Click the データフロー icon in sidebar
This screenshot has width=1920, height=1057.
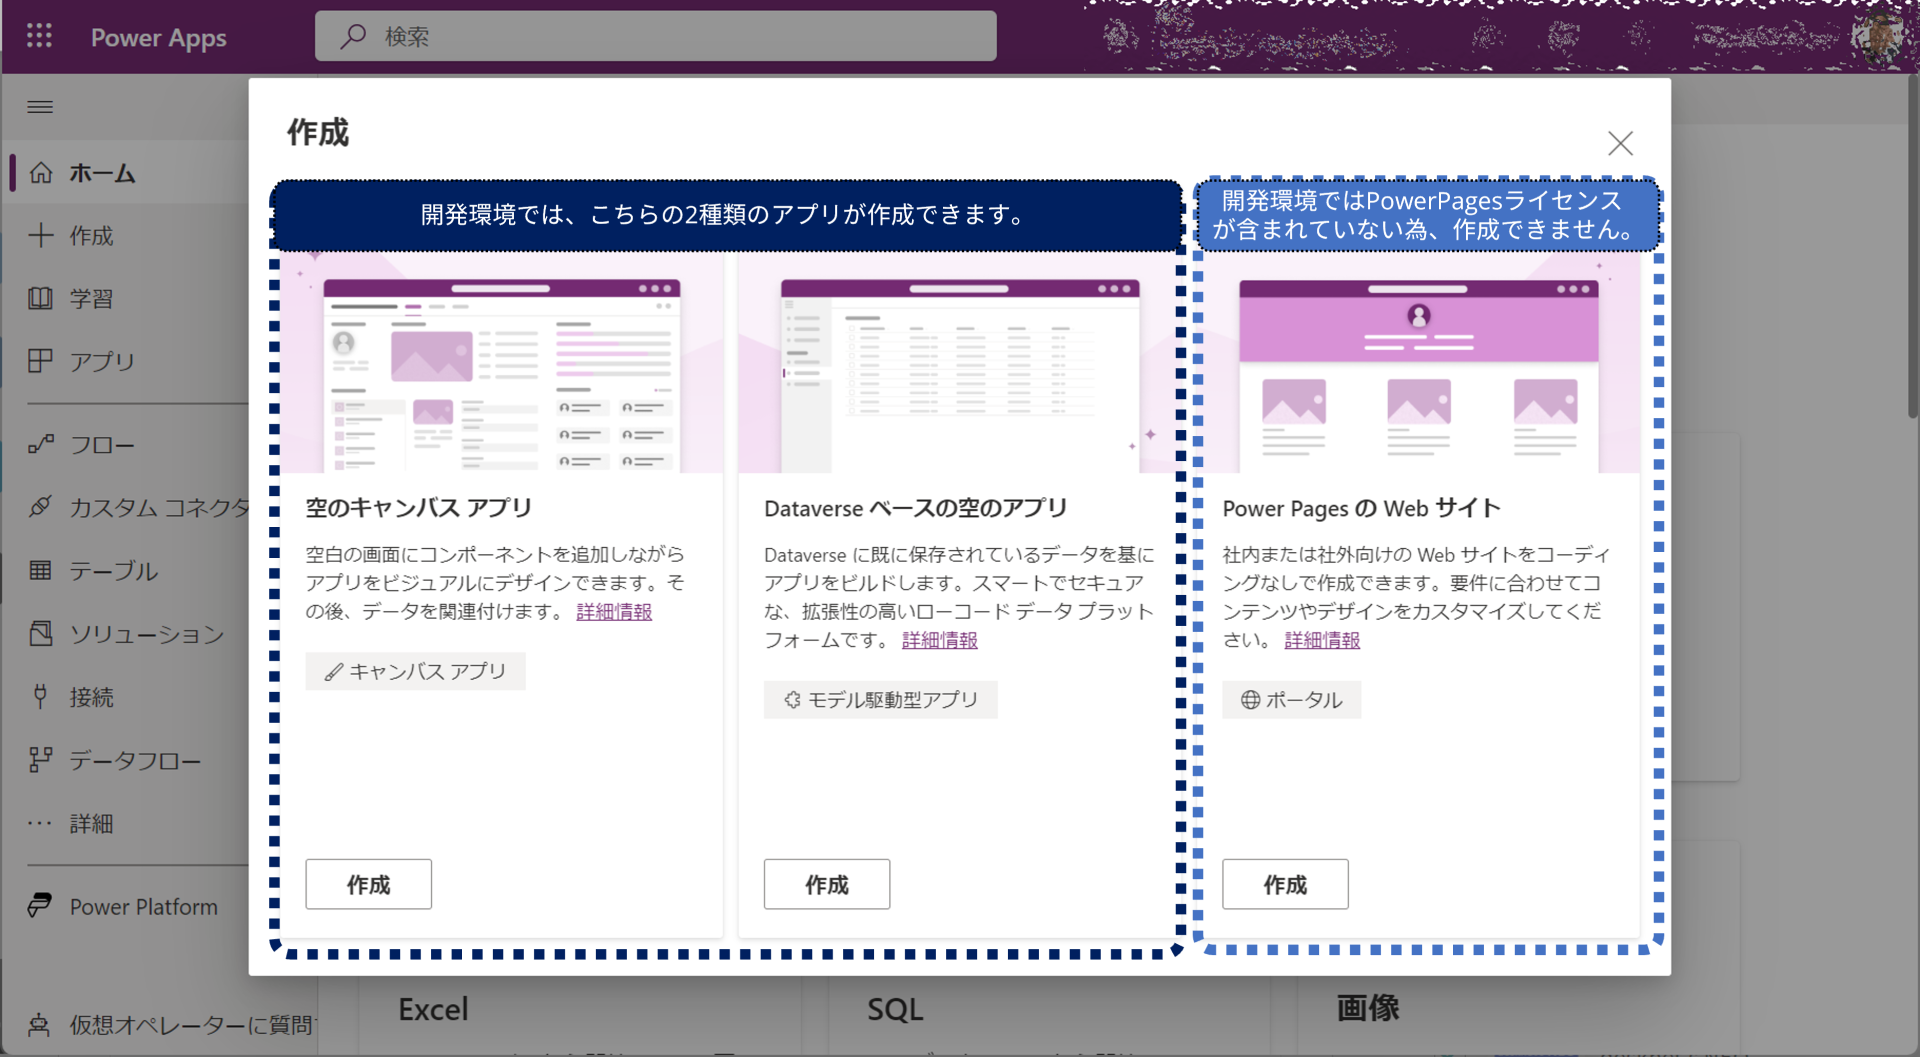pos(41,760)
